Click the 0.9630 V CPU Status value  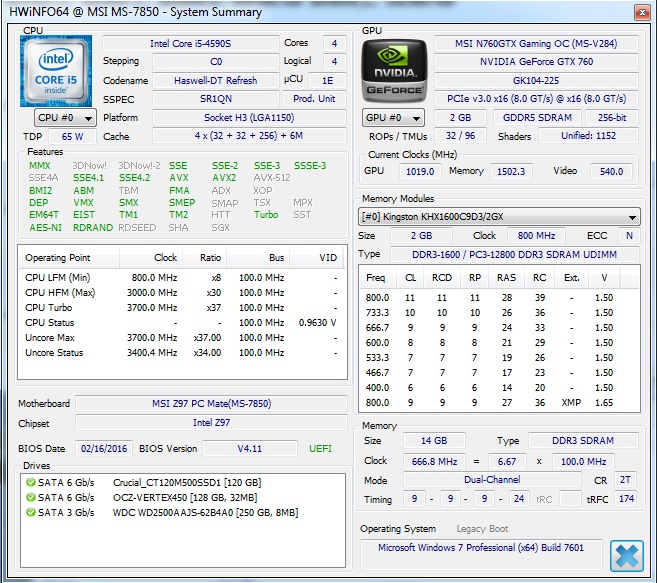click(x=317, y=323)
